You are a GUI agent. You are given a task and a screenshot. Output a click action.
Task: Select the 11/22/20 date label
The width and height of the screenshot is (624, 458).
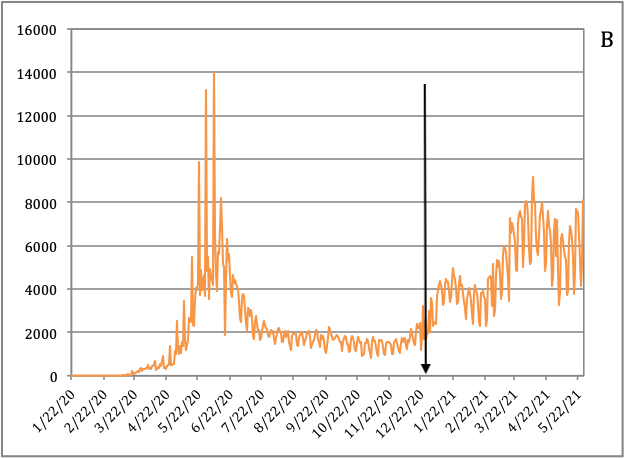(369, 413)
